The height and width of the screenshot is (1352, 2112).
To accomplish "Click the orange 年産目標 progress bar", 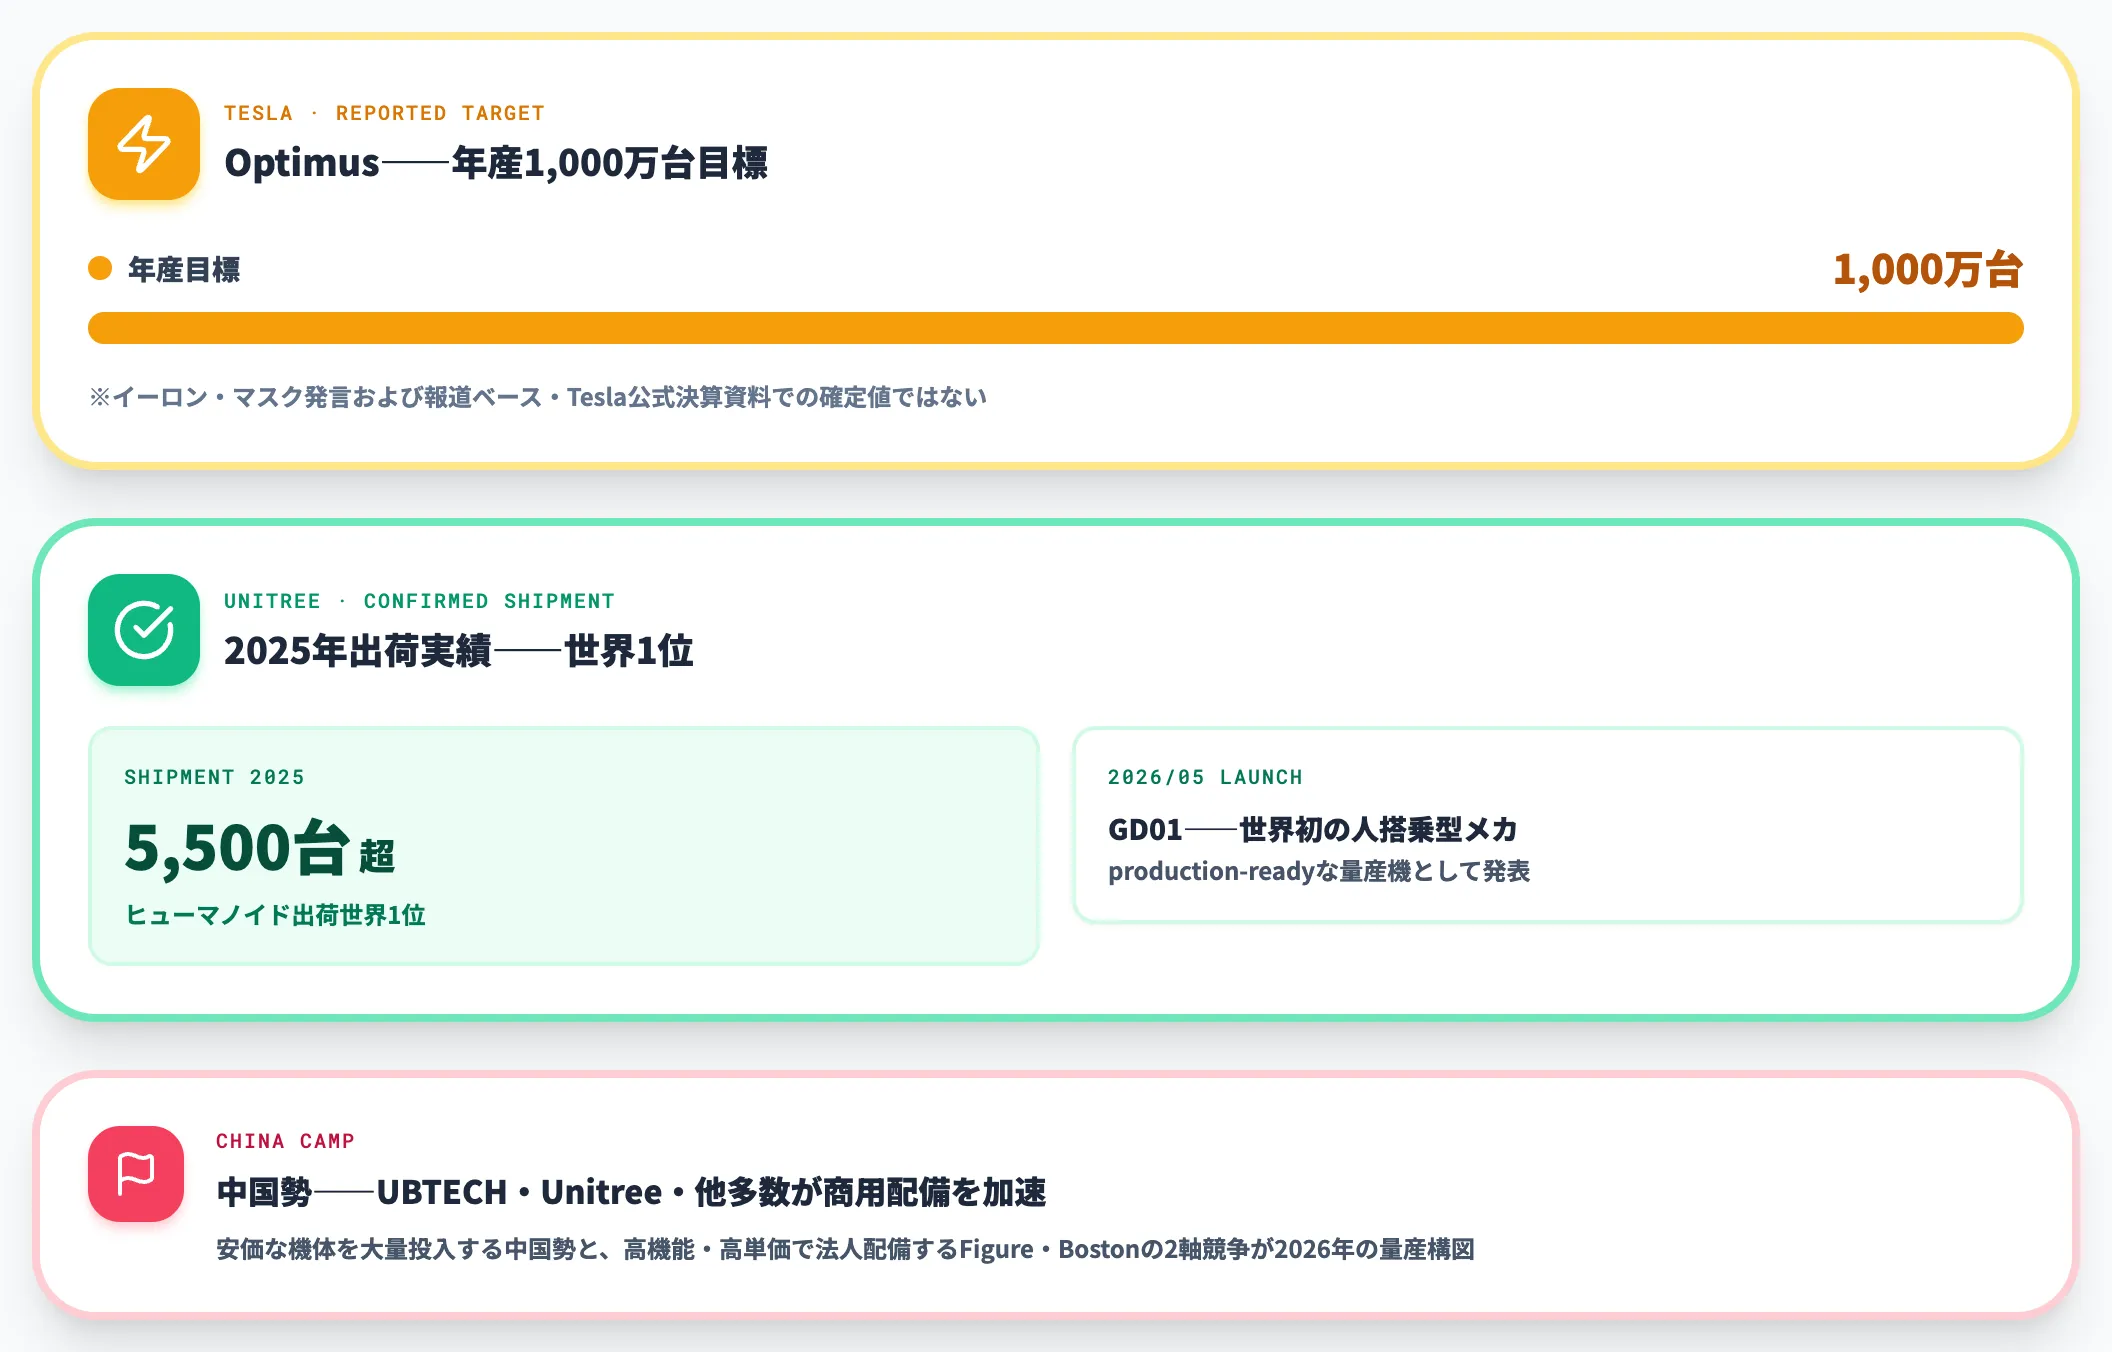I will tap(1056, 328).
